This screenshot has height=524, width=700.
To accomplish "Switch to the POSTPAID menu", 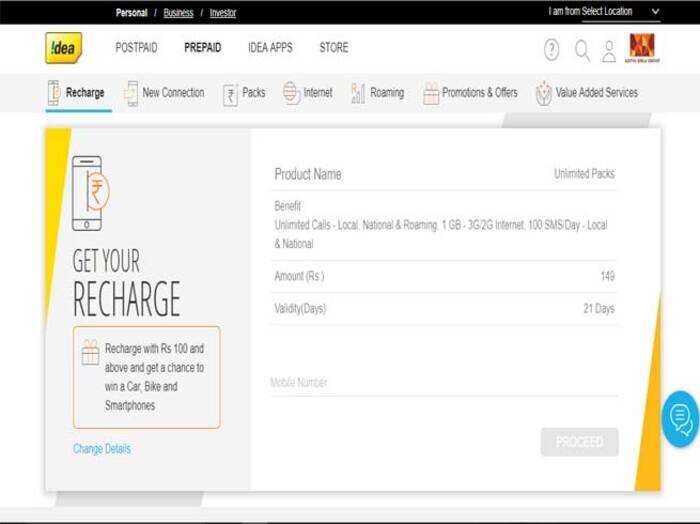I will click(x=136, y=47).
